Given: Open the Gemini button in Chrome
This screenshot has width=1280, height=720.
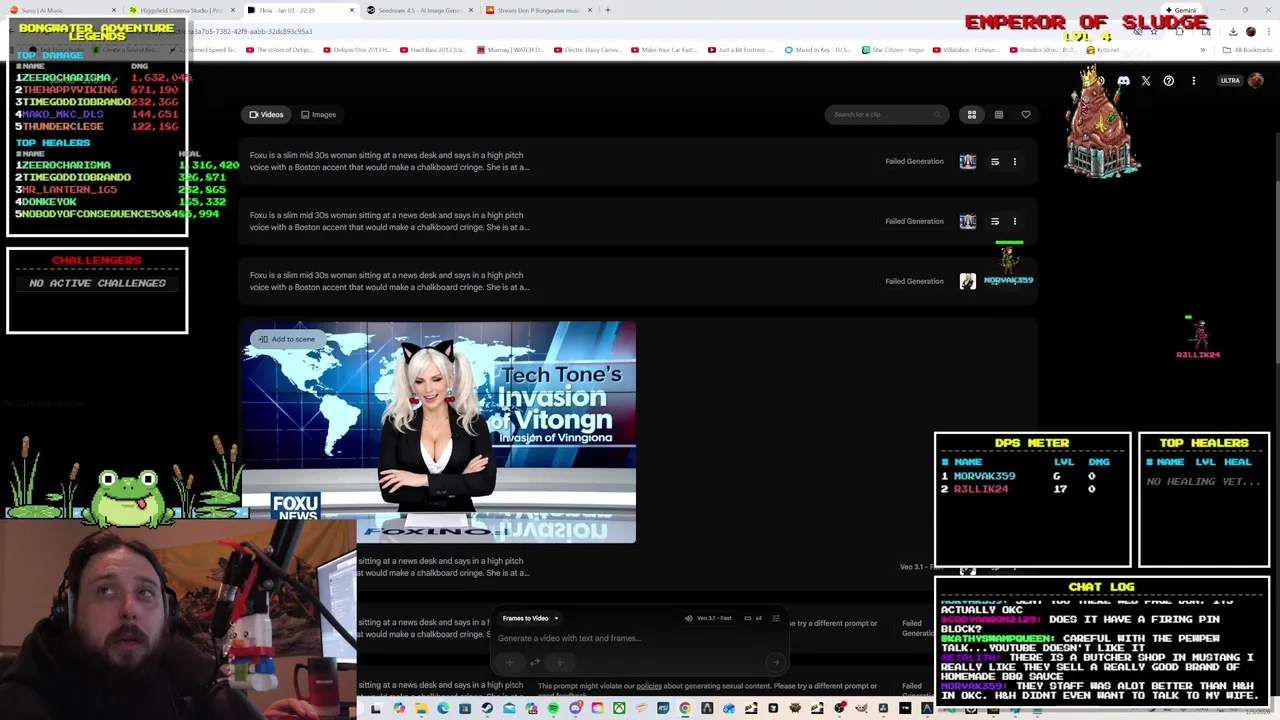Looking at the screenshot, I should 1182,10.
